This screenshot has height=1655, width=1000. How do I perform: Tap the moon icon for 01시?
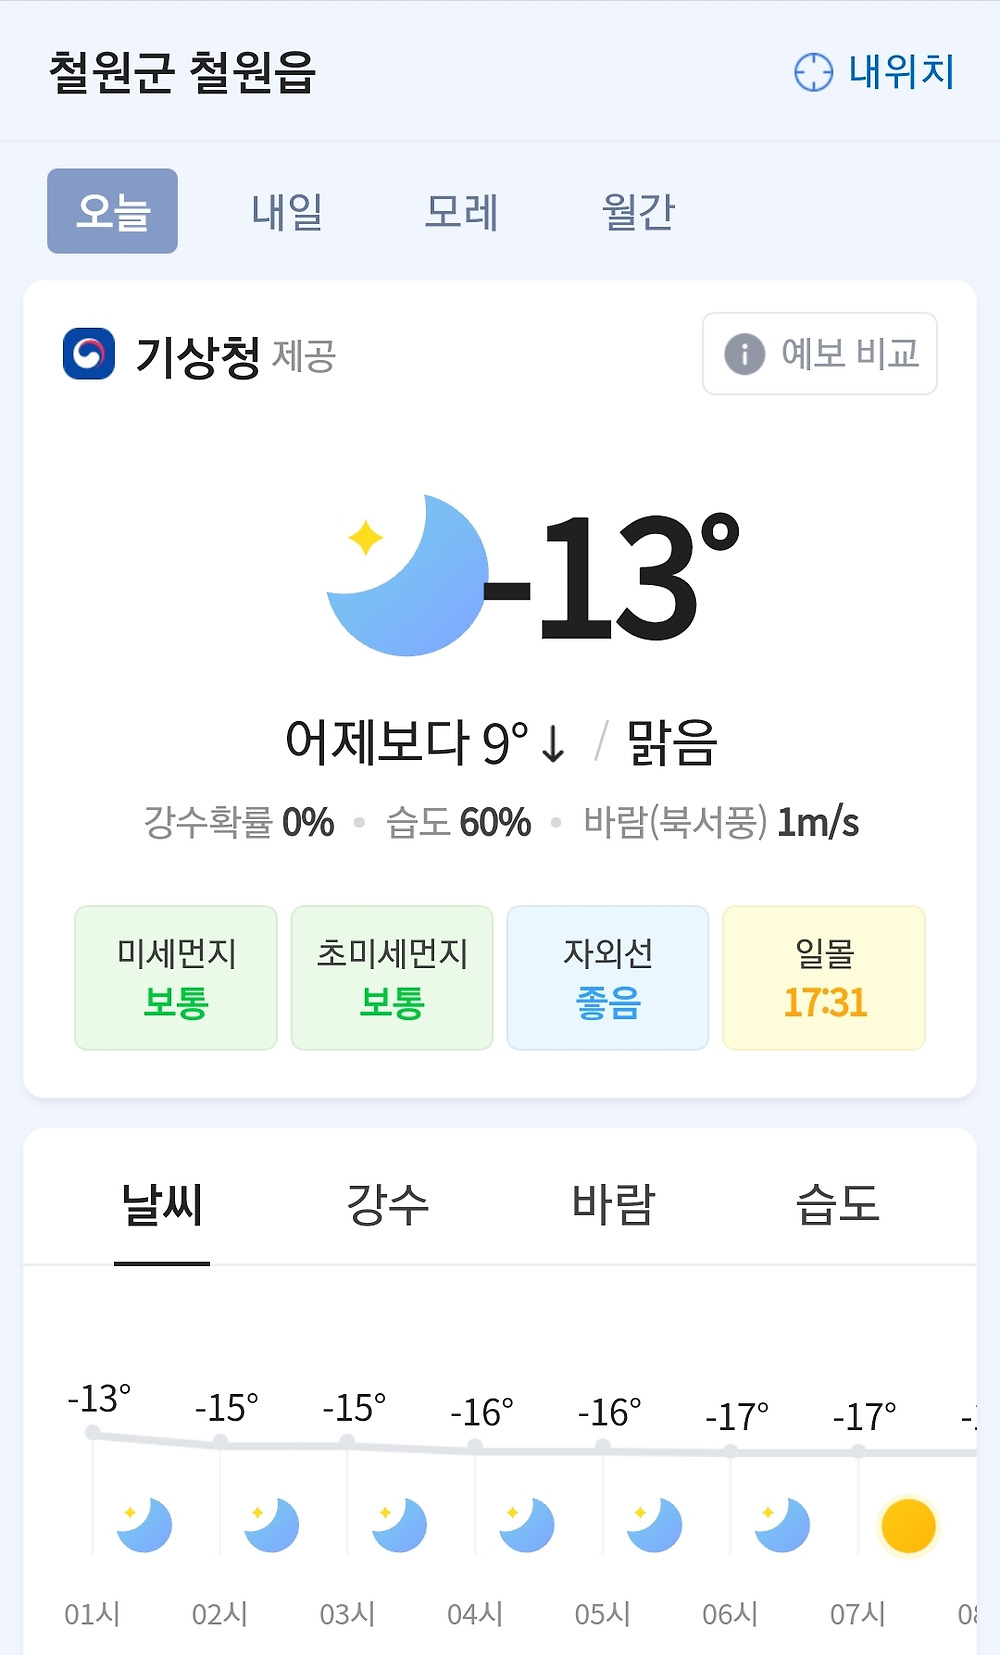[x=145, y=1525]
